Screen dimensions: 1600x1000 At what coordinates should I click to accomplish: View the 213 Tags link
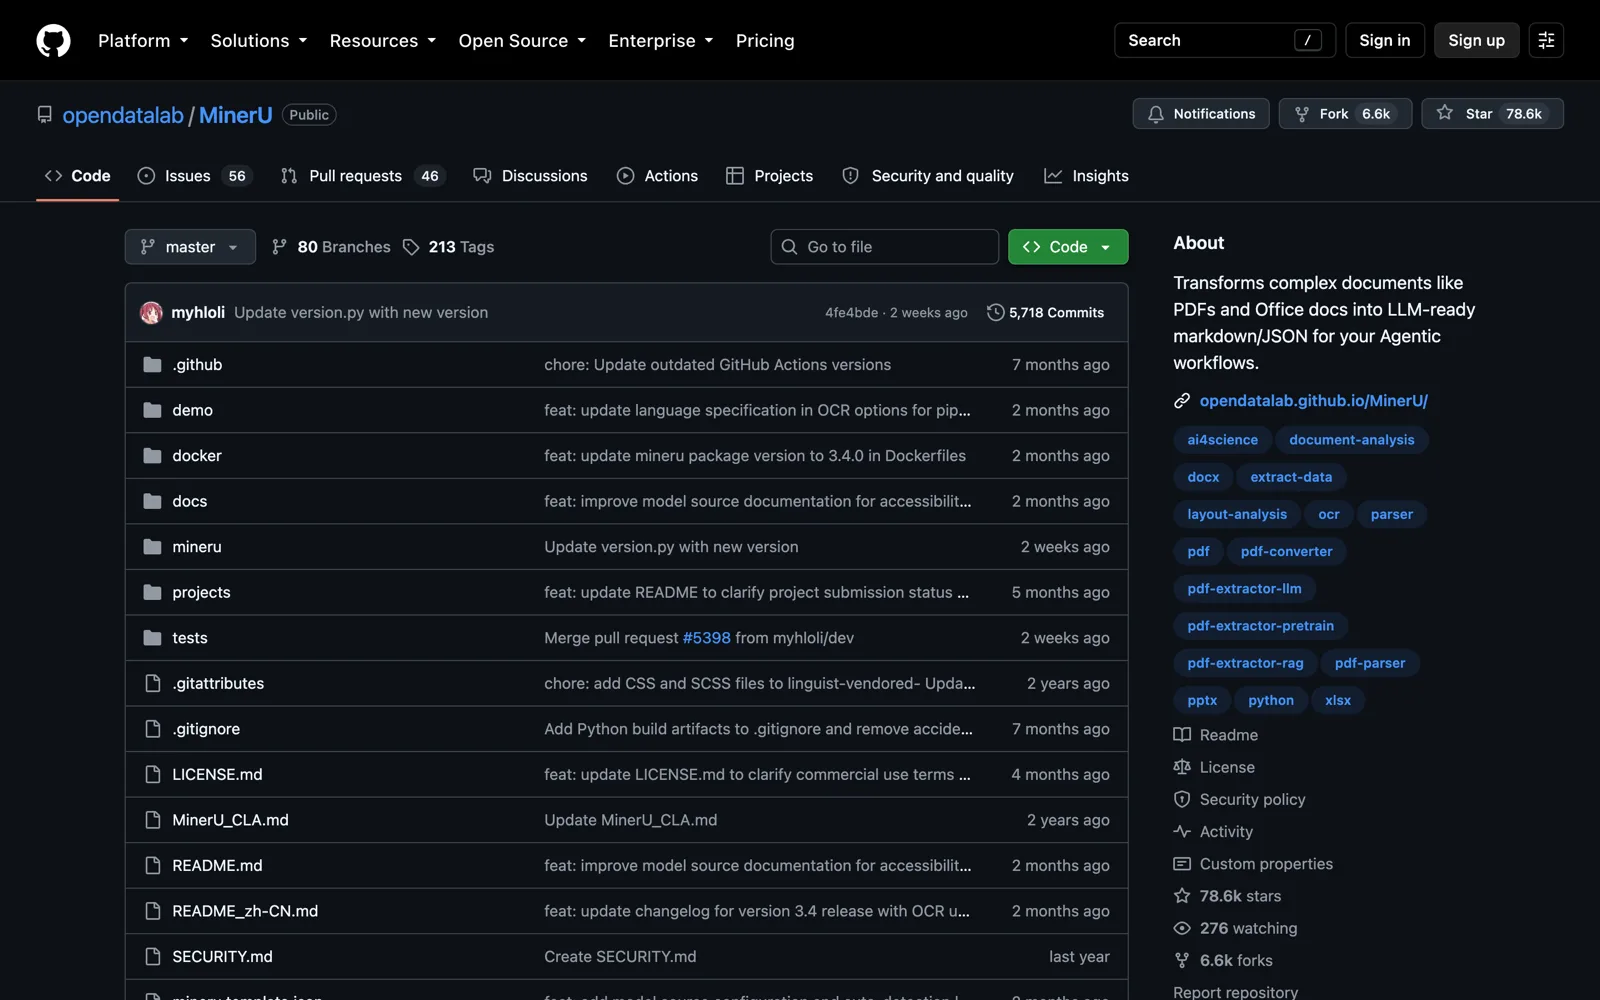(x=448, y=247)
